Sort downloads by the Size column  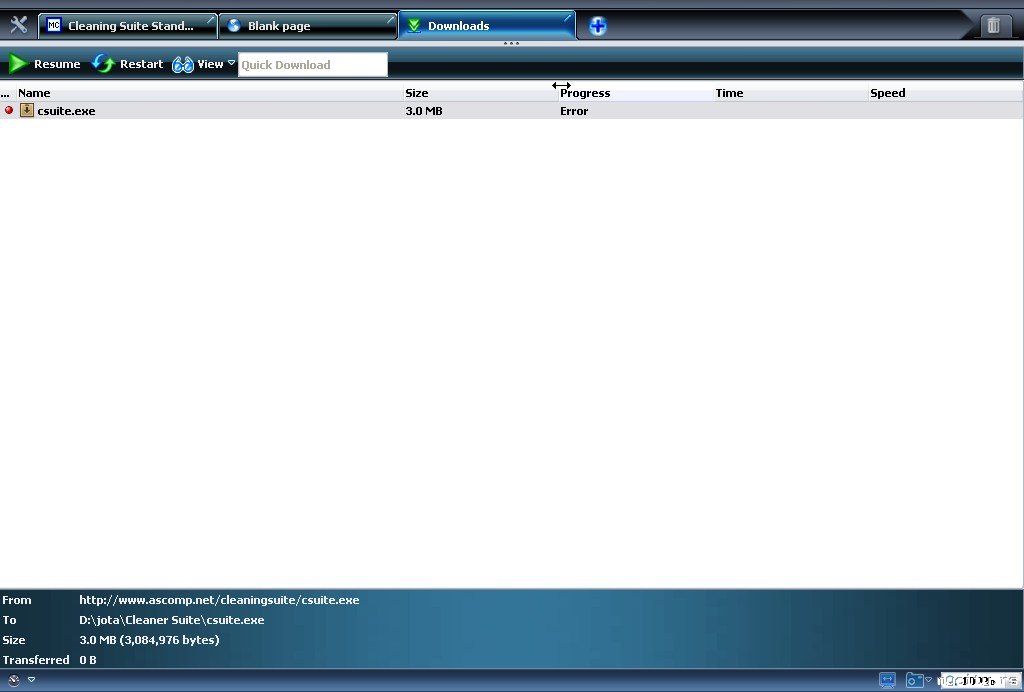click(x=480, y=93)
